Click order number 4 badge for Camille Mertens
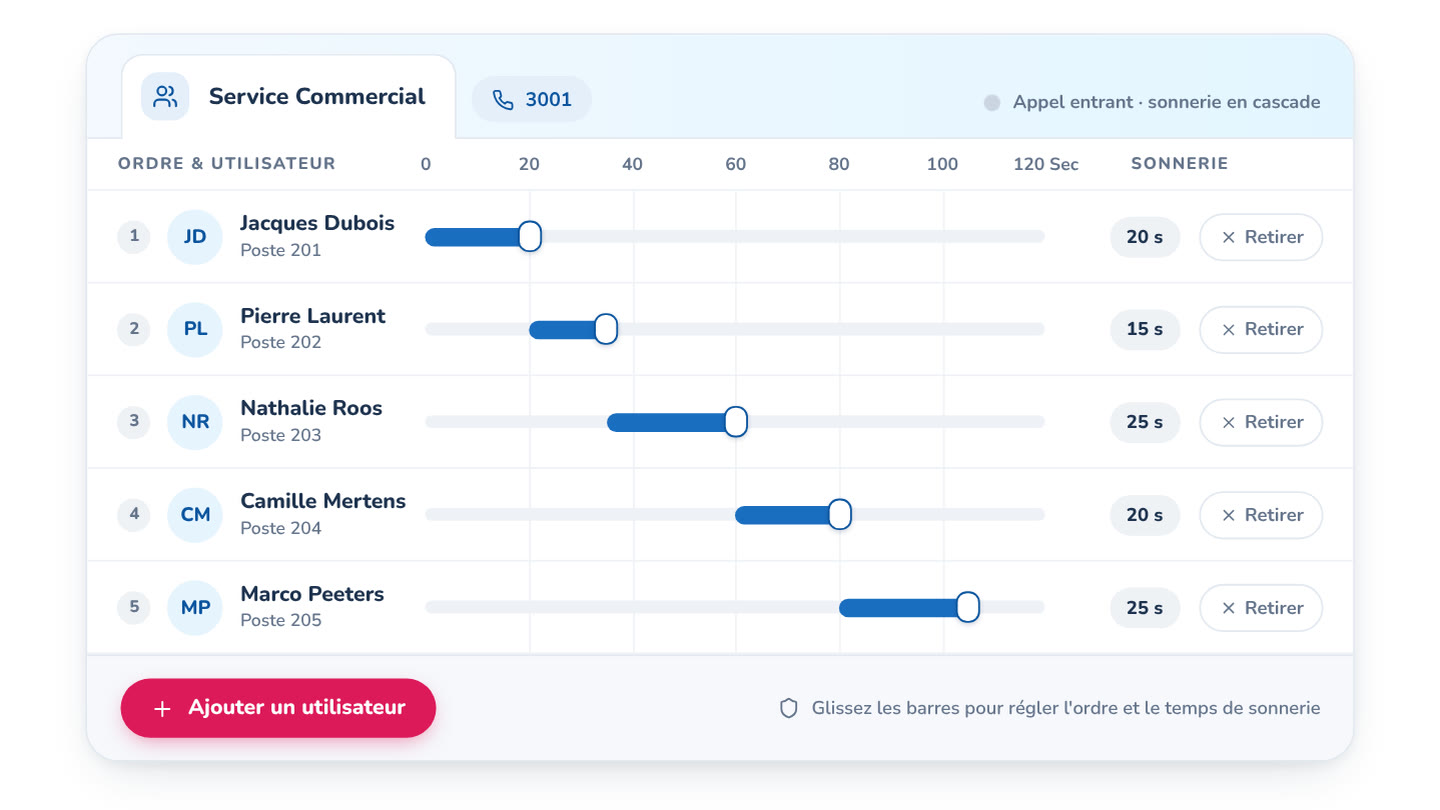 click(134, 515)
